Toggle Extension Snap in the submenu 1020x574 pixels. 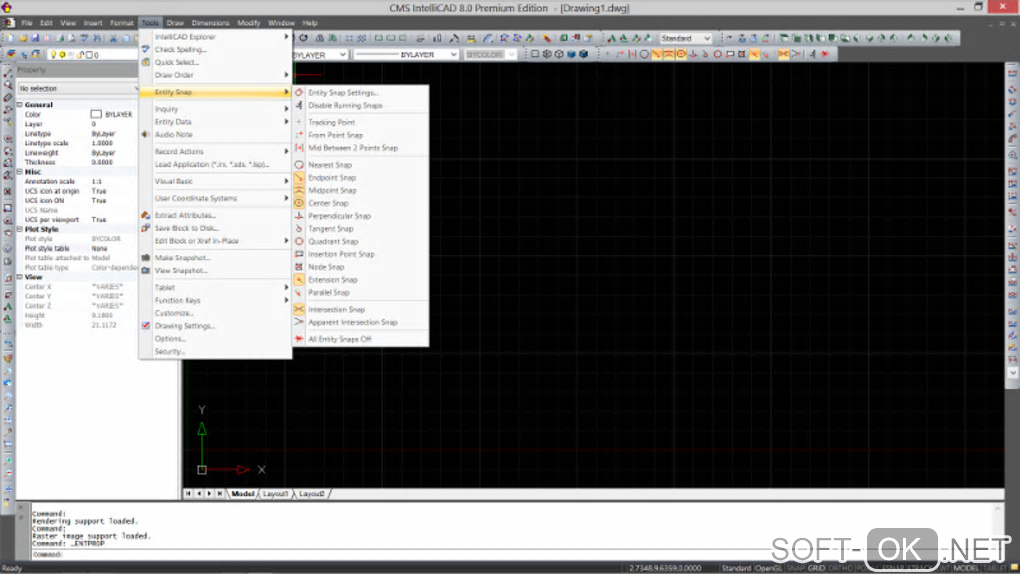point(361,280)
